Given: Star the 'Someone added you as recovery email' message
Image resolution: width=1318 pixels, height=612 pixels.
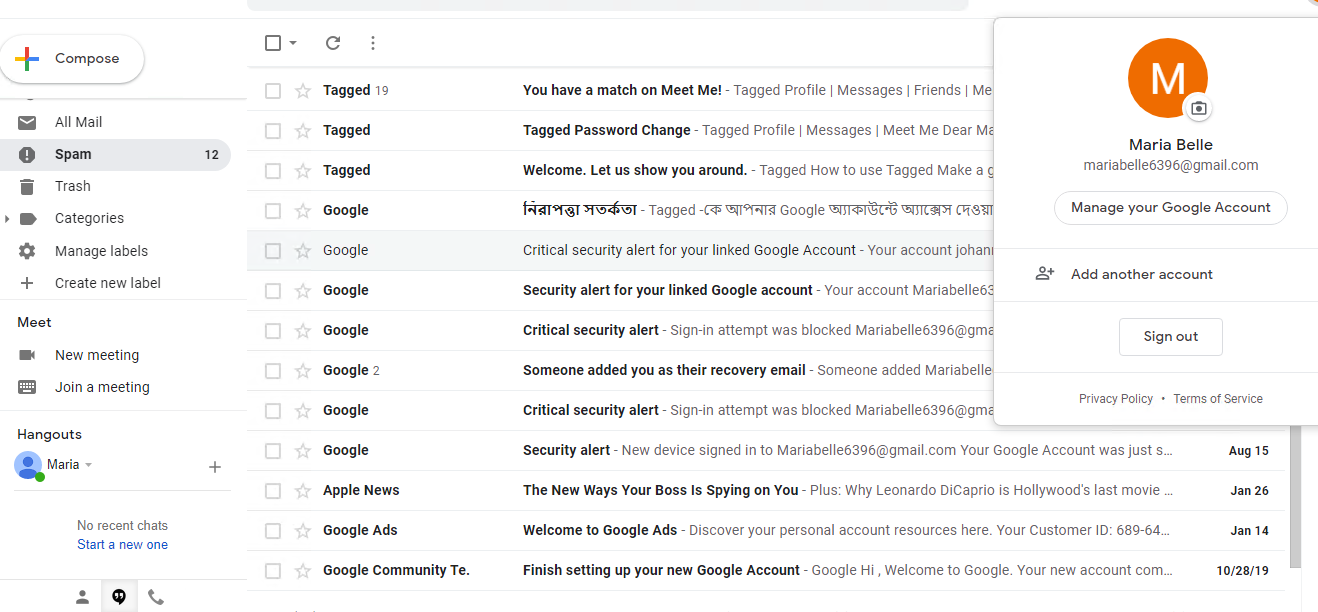Looking at the screenshot, I should click(303, 371).
